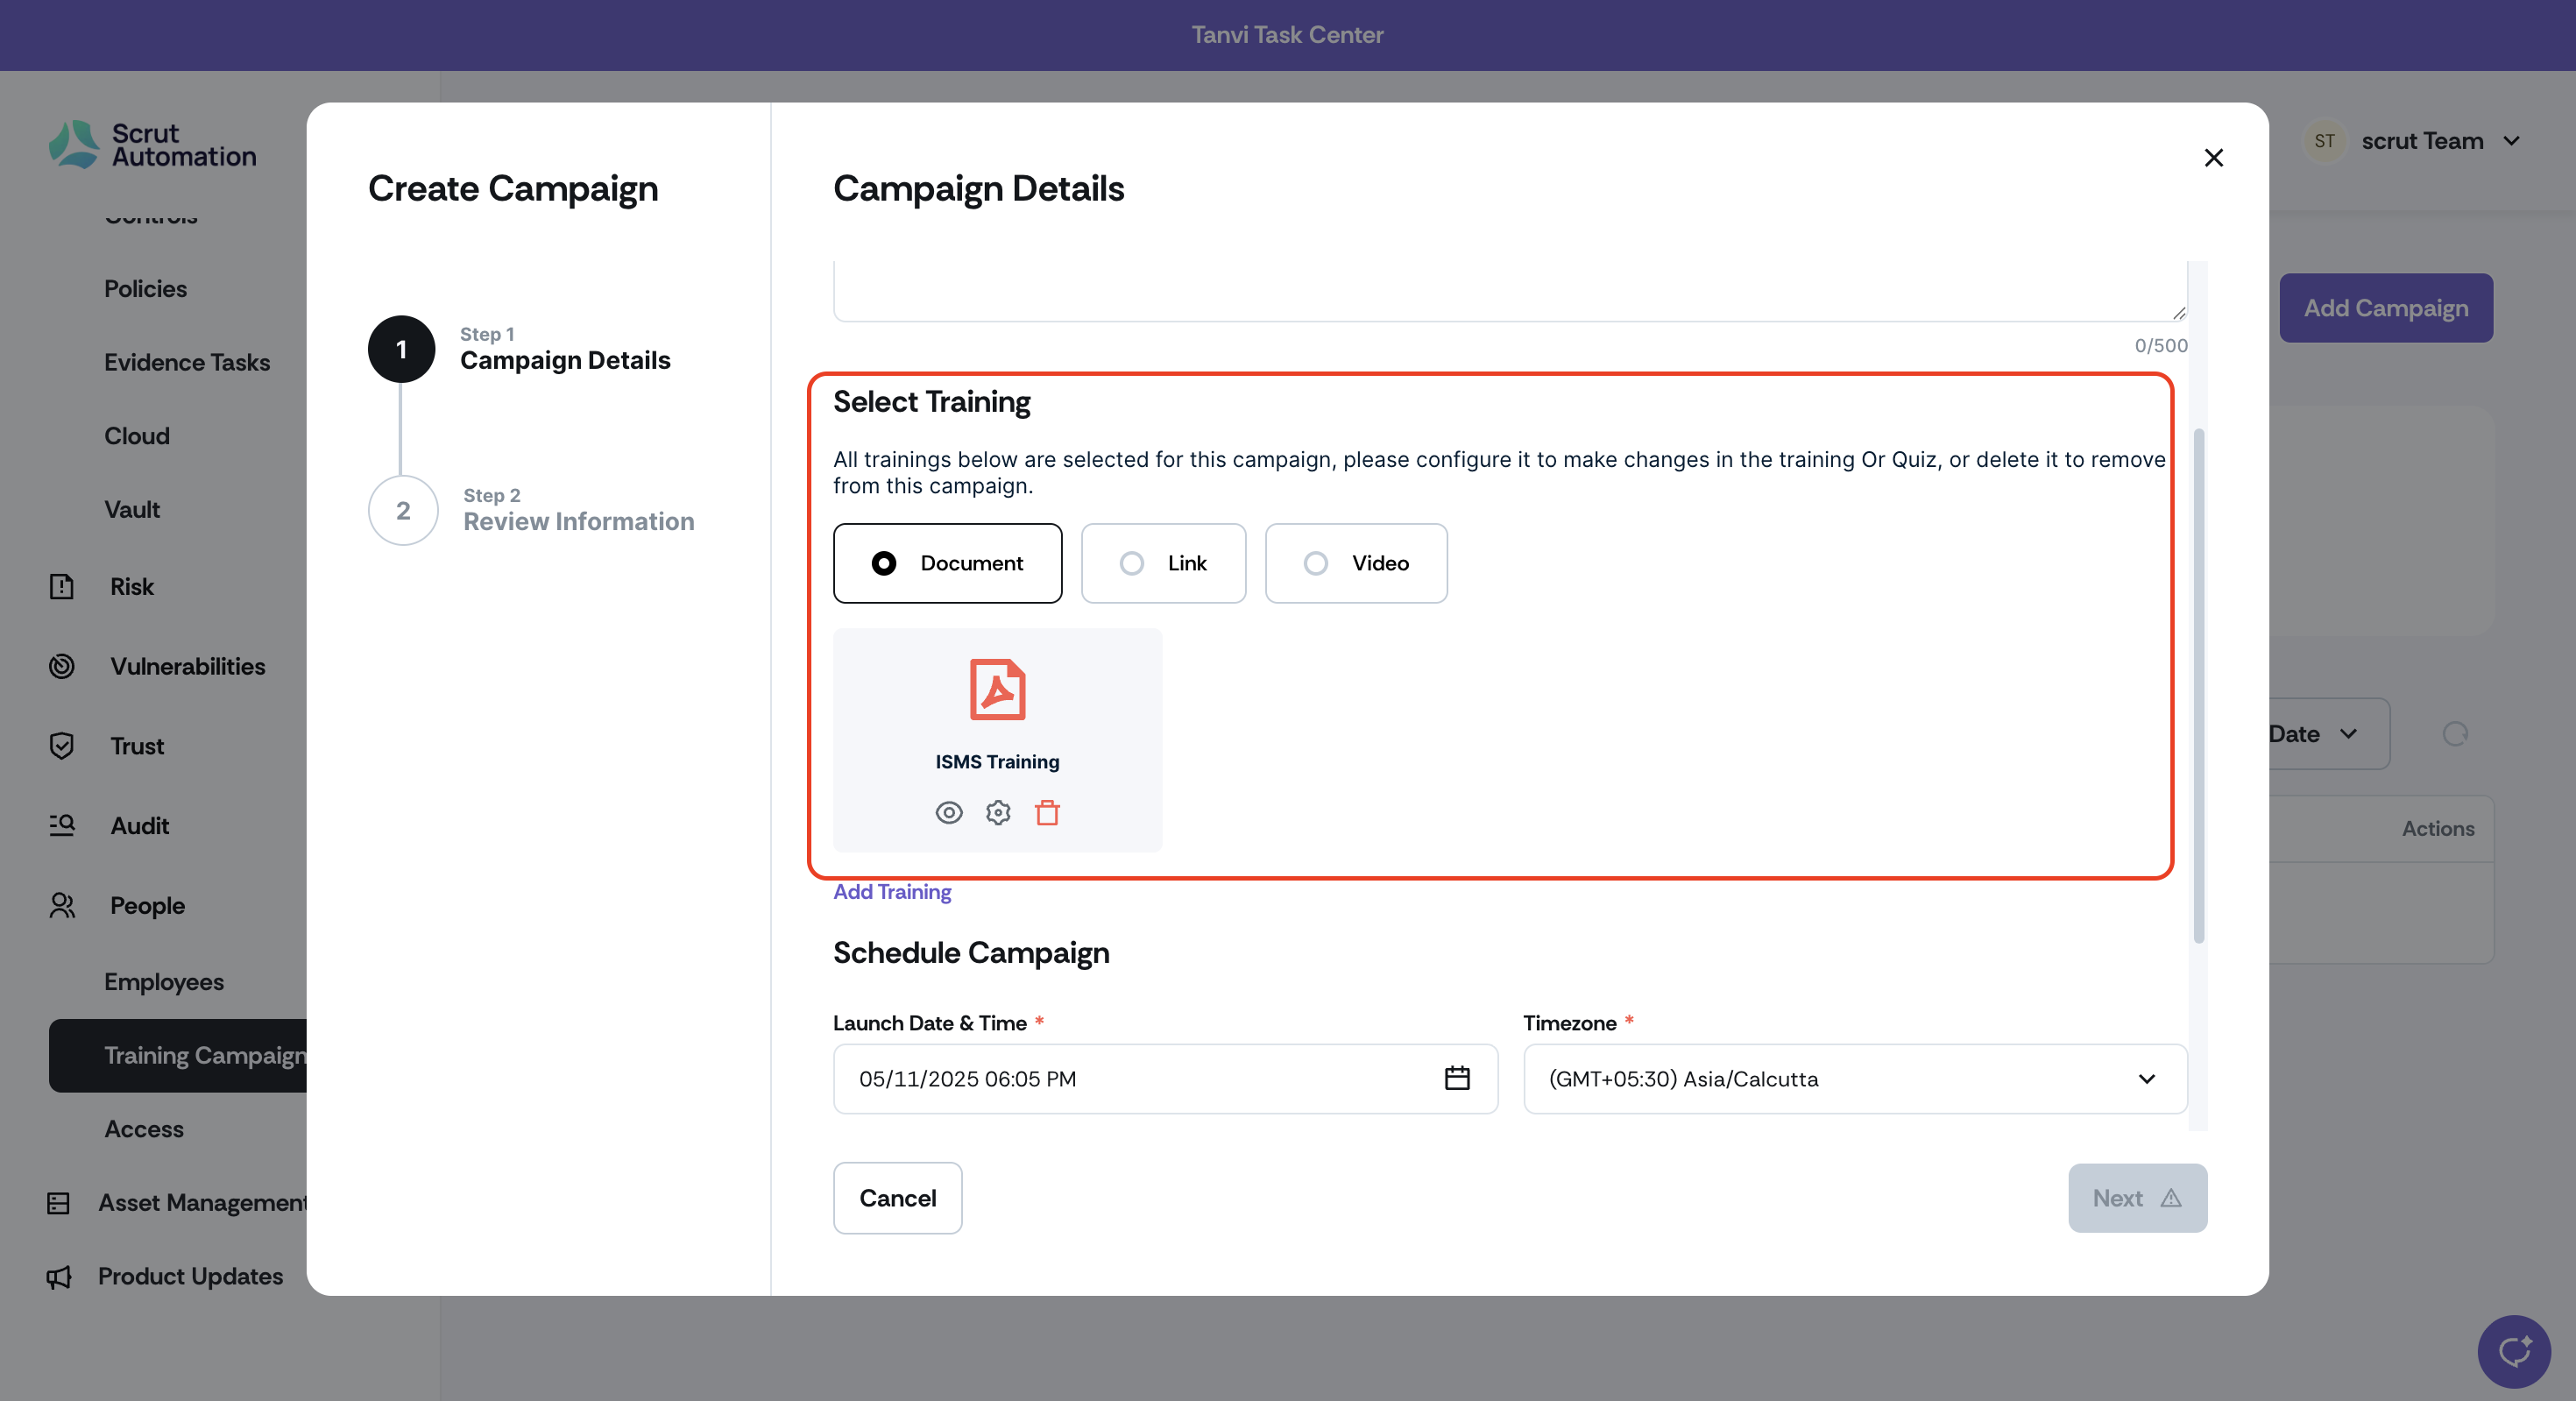Click the Vulnerabilities radar icon
Image resolution: width=2576 pixels, height=1401 pixels.
[62, 666]
